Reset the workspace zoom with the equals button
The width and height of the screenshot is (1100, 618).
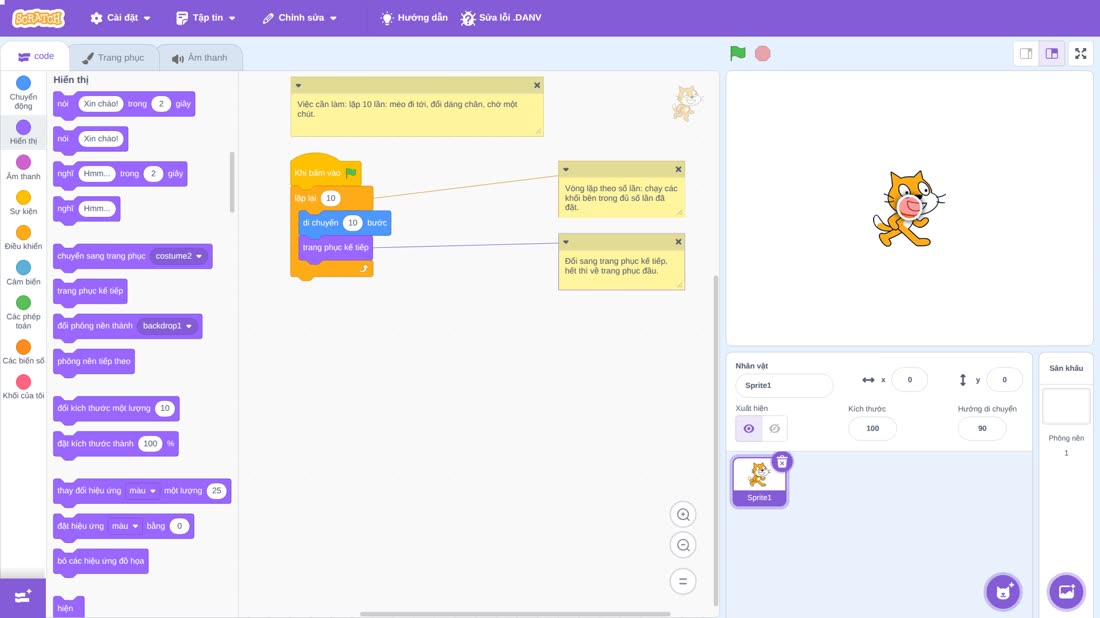click(683, 582)
